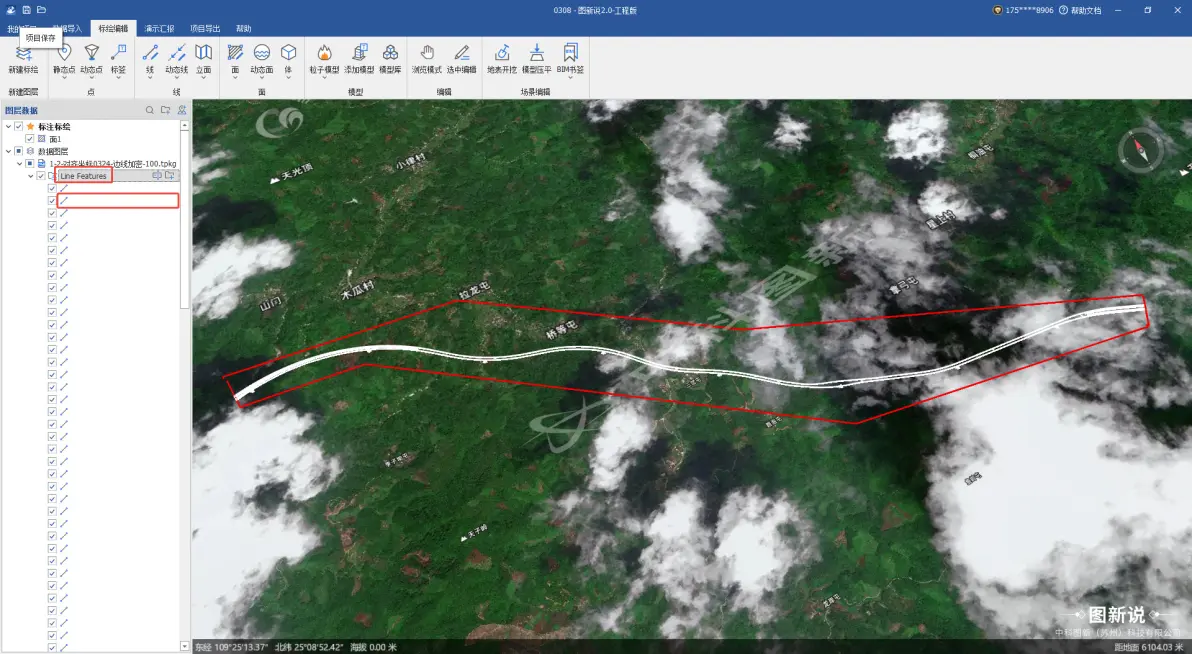1192x654 pixels.
Task: Switch to the 标绘编辑 tab
Action: [113, 29]
